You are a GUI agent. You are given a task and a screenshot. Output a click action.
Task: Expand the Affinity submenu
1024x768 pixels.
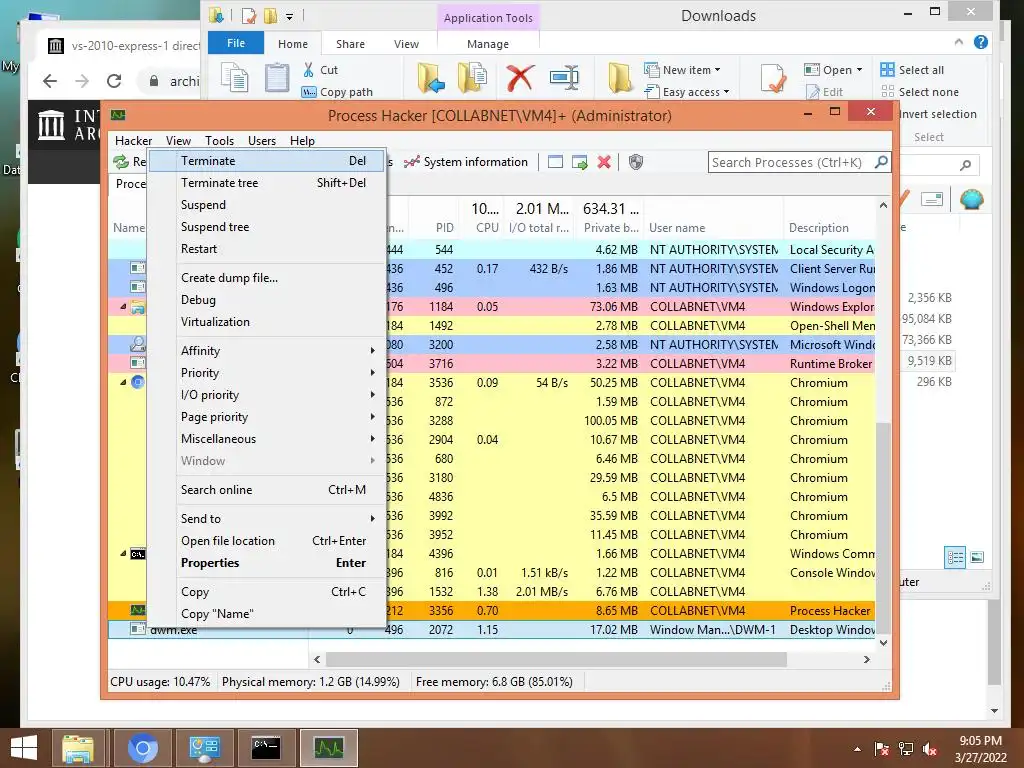(267, 351)
